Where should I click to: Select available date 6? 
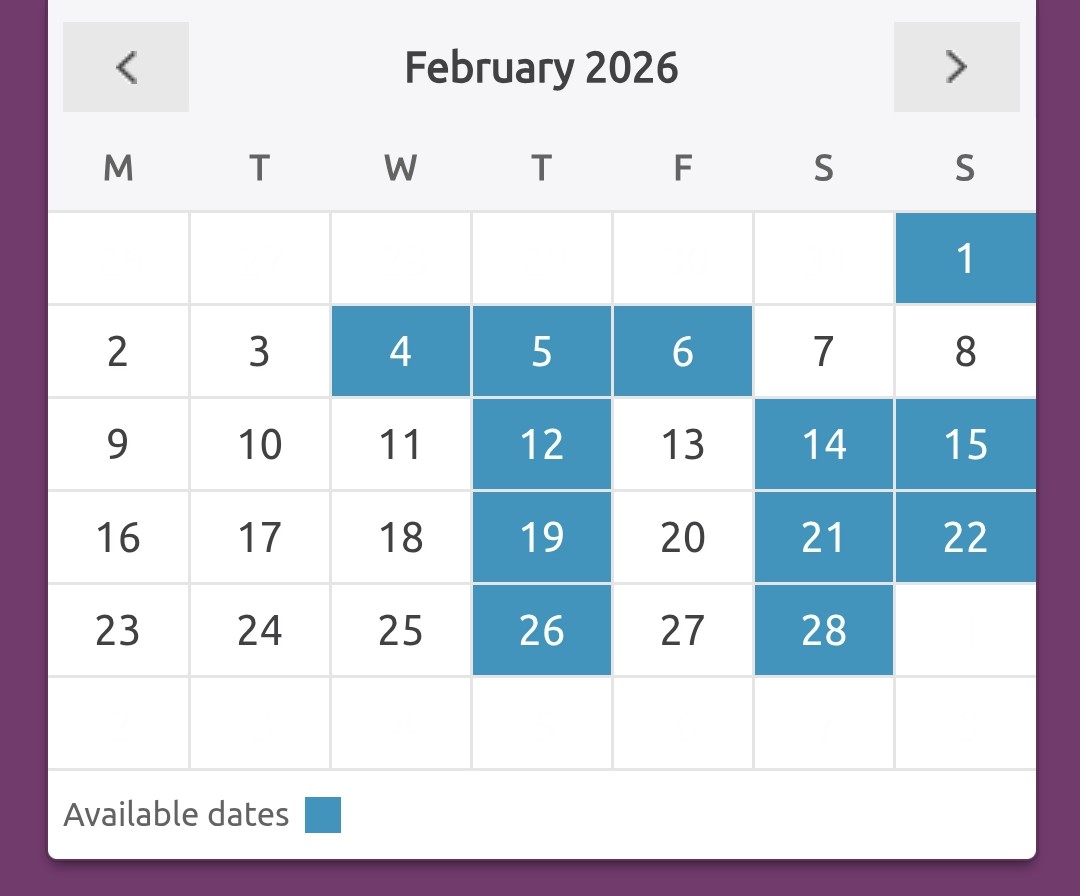pyautogui.click(x=683, y=351)
